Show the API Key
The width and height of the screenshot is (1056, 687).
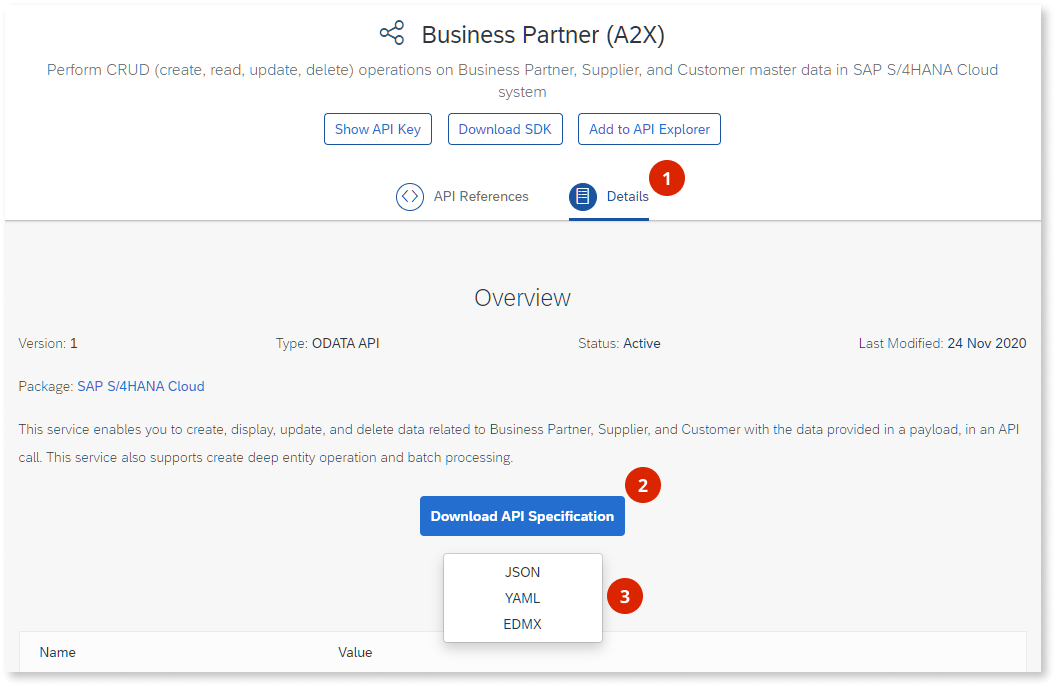(x=378, y=129)
